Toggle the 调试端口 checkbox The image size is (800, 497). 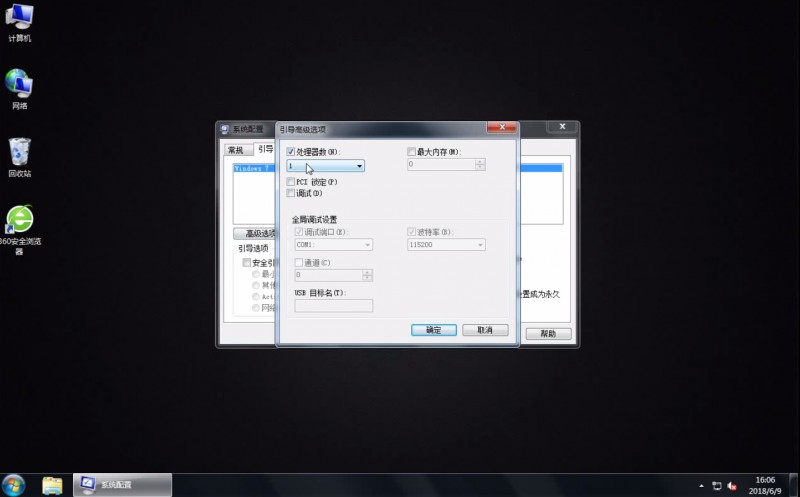point(299,232)
